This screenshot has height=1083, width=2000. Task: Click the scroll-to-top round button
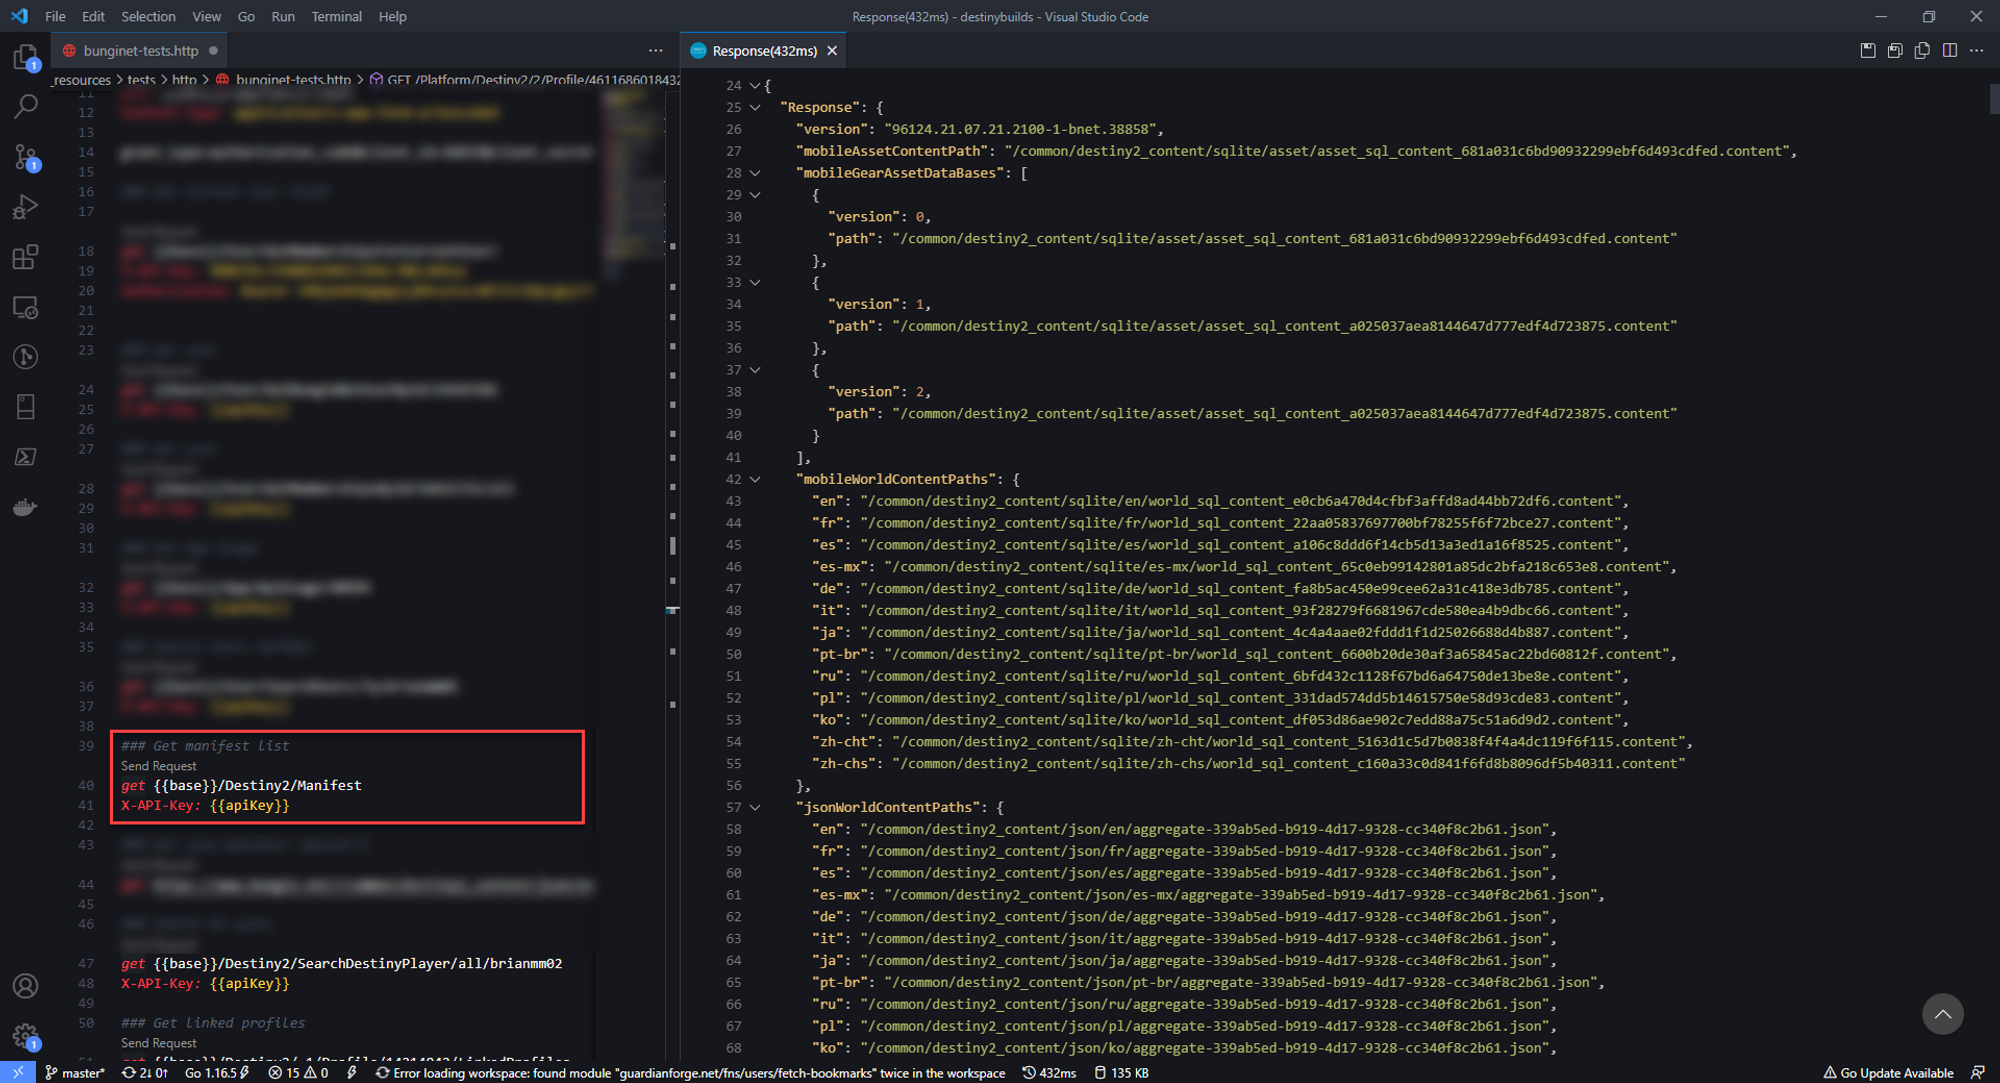[1942, 1014]
